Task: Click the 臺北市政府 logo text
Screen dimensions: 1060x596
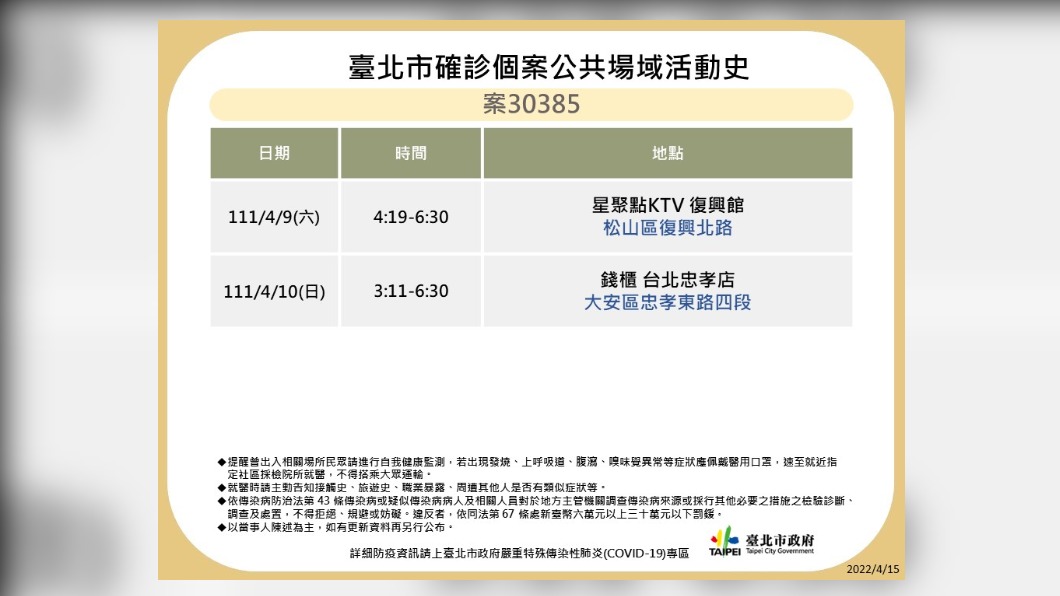Action: point(780,540)
